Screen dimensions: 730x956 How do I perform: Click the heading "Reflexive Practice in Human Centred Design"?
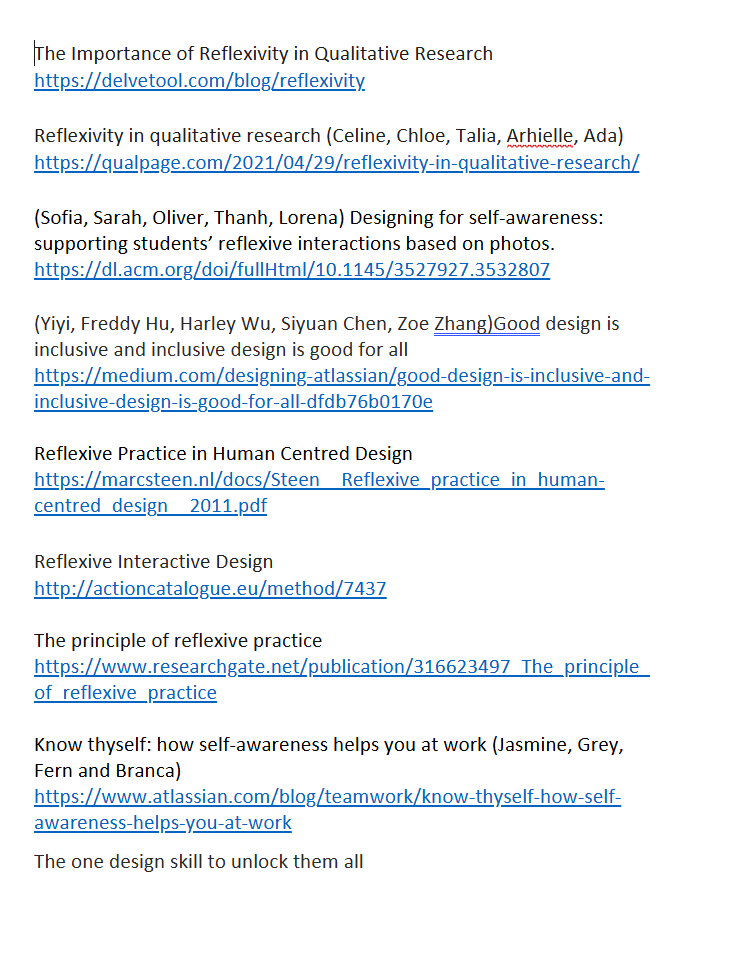[x=223, y=454]
